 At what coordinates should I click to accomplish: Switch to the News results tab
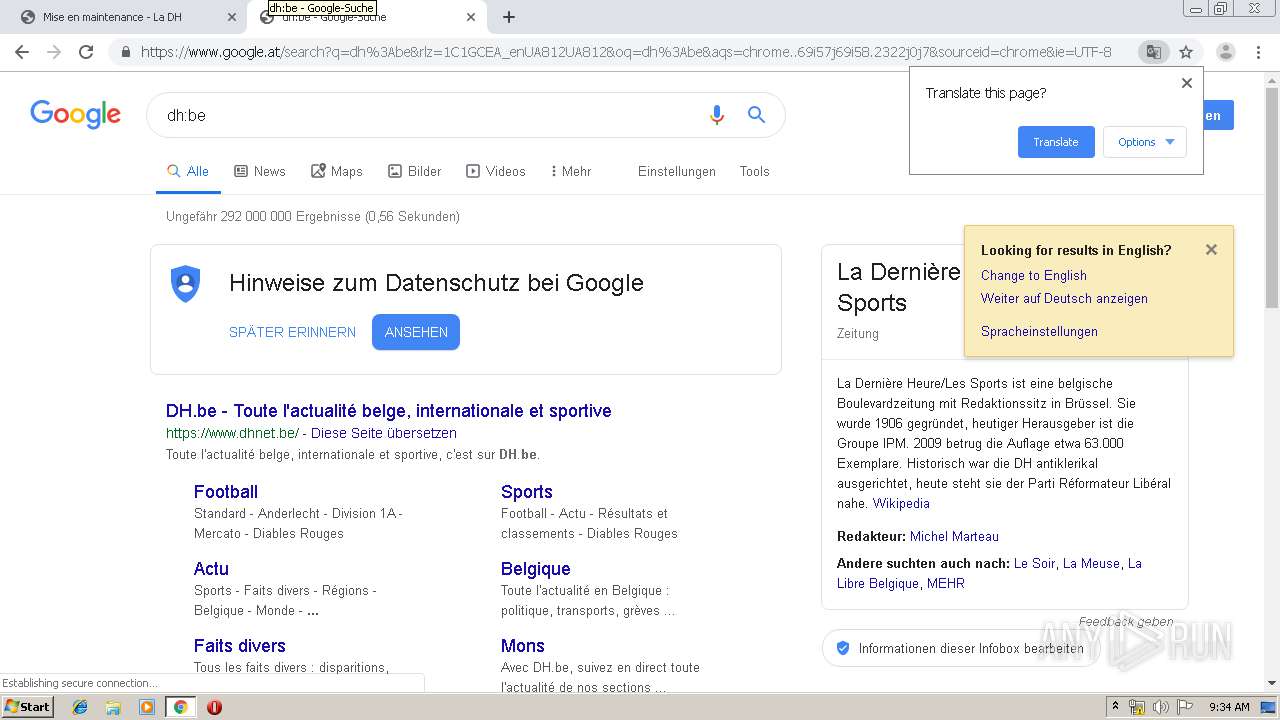(260, 171)
